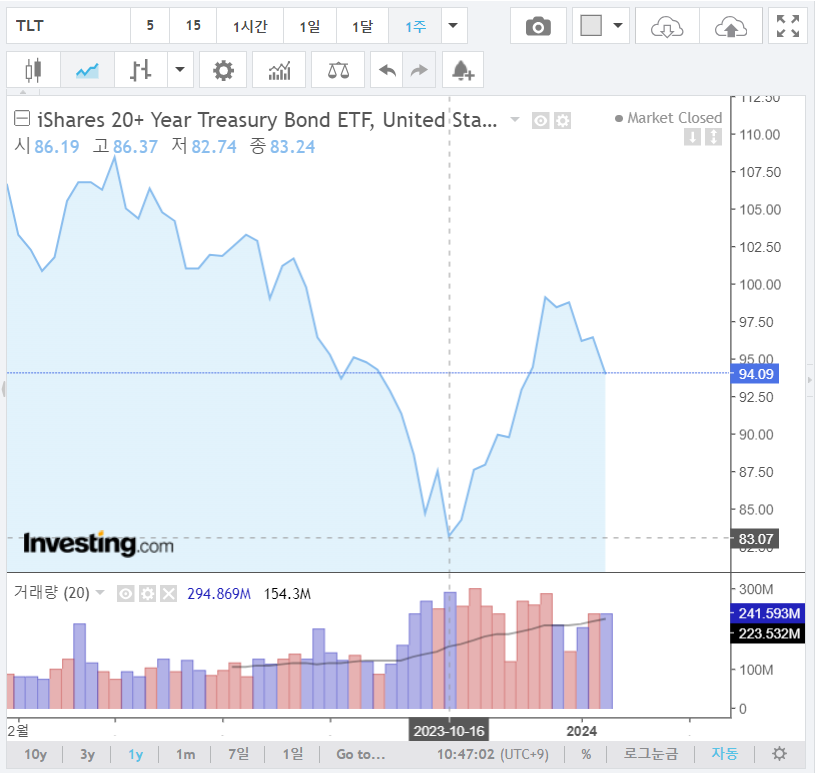Create an alert with bell plus icon
The width and height of the screenshot is (816, 773).
(463, 70)
